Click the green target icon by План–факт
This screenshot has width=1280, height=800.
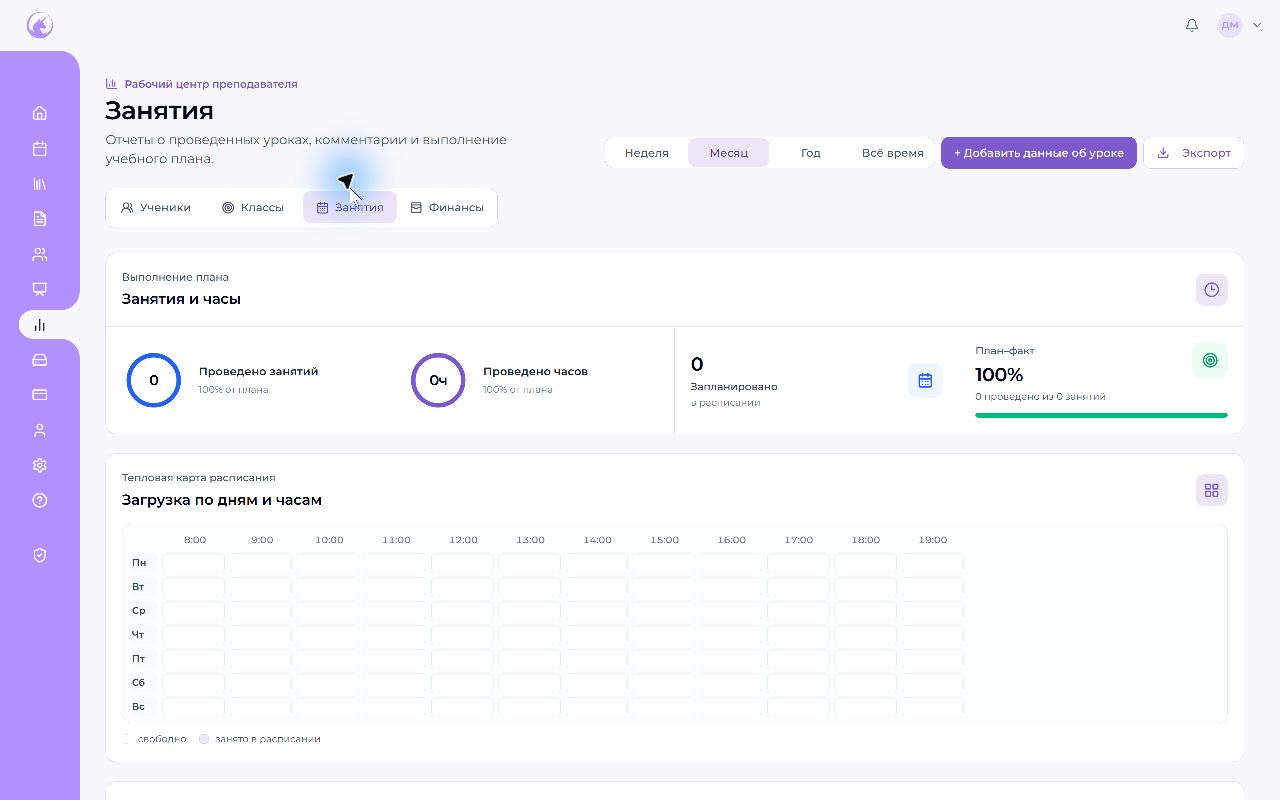point(1210,360)
